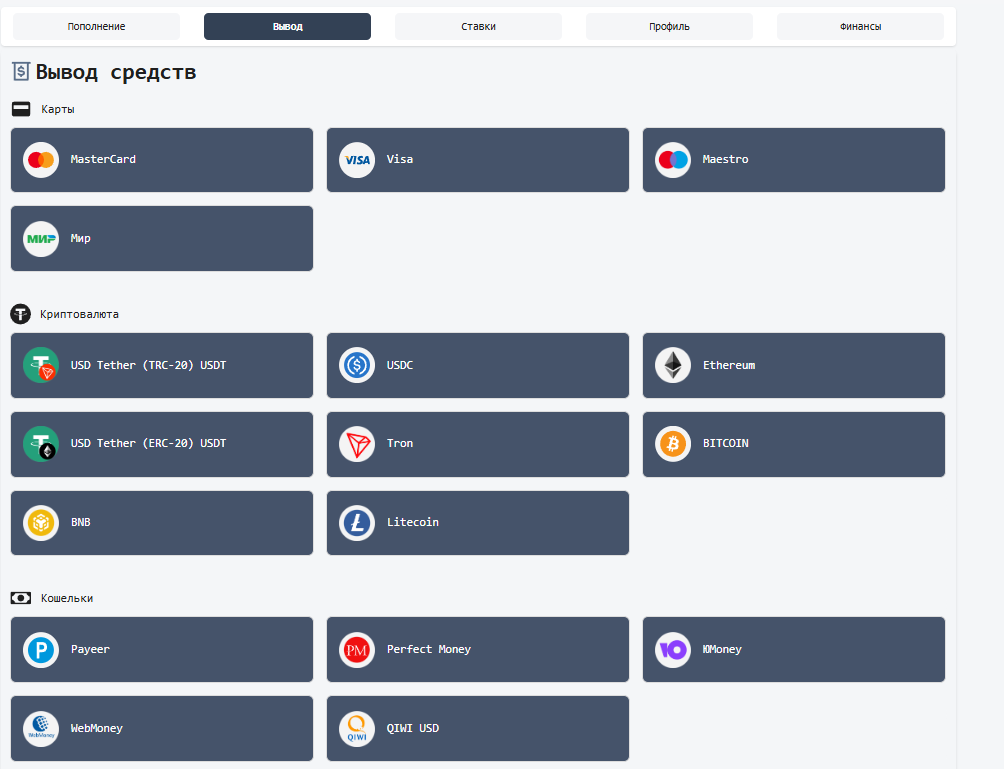
Task: Click the Ethereum diamond icon
Action: coord(673,366)
